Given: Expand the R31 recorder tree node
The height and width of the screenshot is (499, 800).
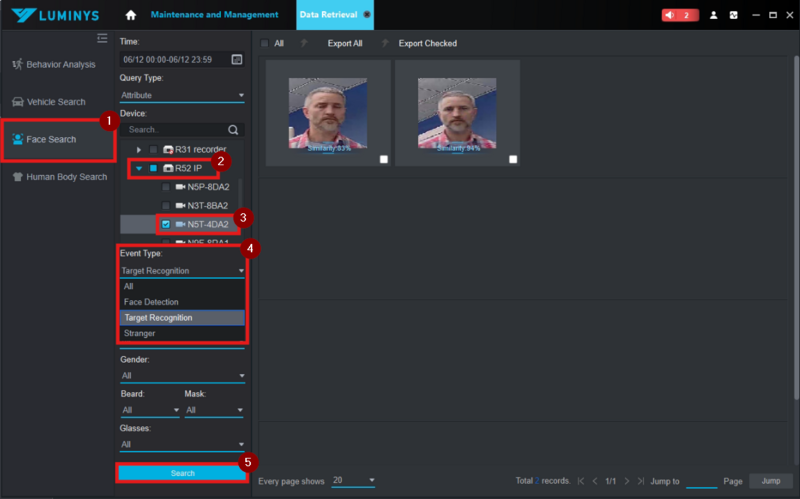Looking at the screenshot, I should pyautogui.click(x=139, y=149).
